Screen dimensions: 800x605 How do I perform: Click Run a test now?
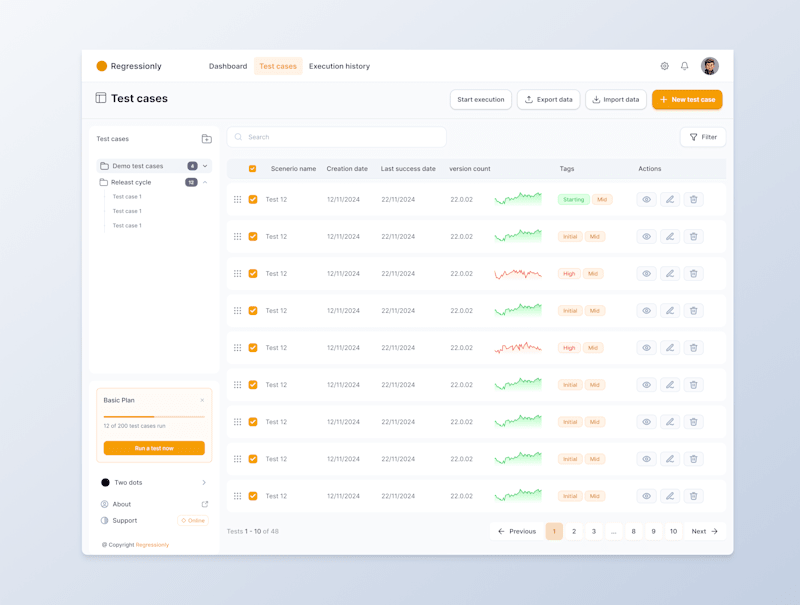point(154,448)
